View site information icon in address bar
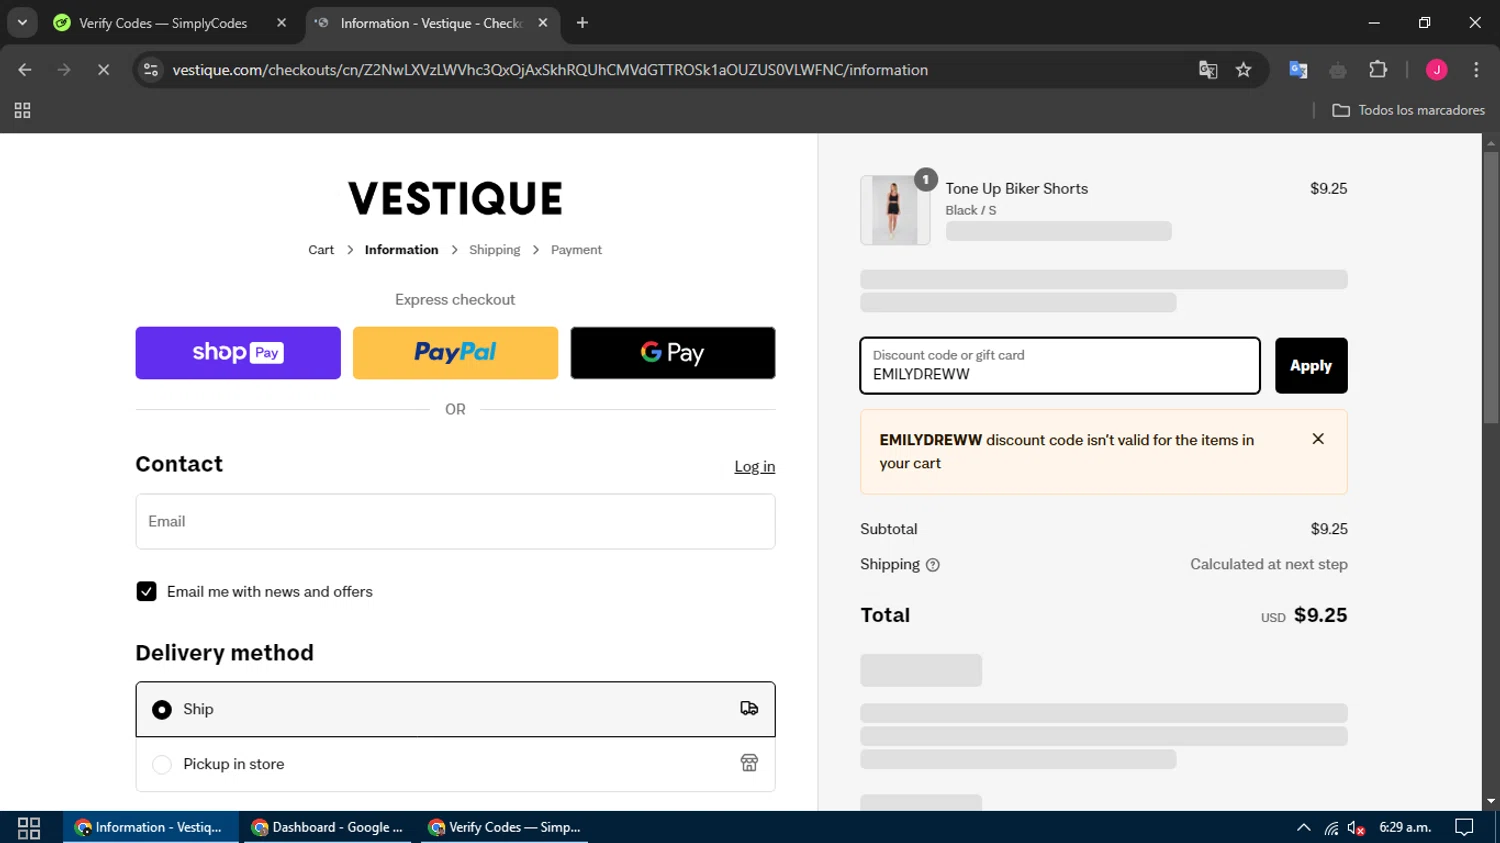1500x843 pixels. click(151, 70)
